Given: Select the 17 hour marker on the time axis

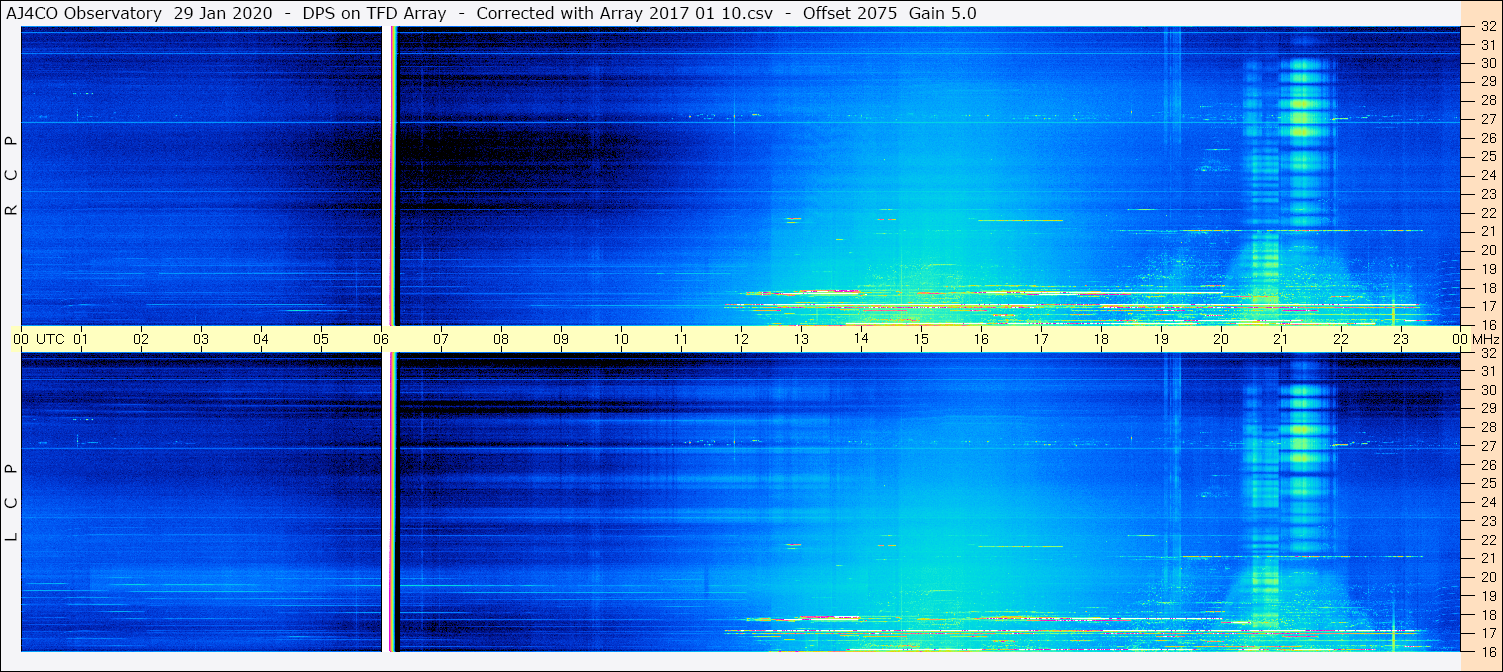Looking at the screenshot, I should pyautogui.click(x=1041, y=339).
